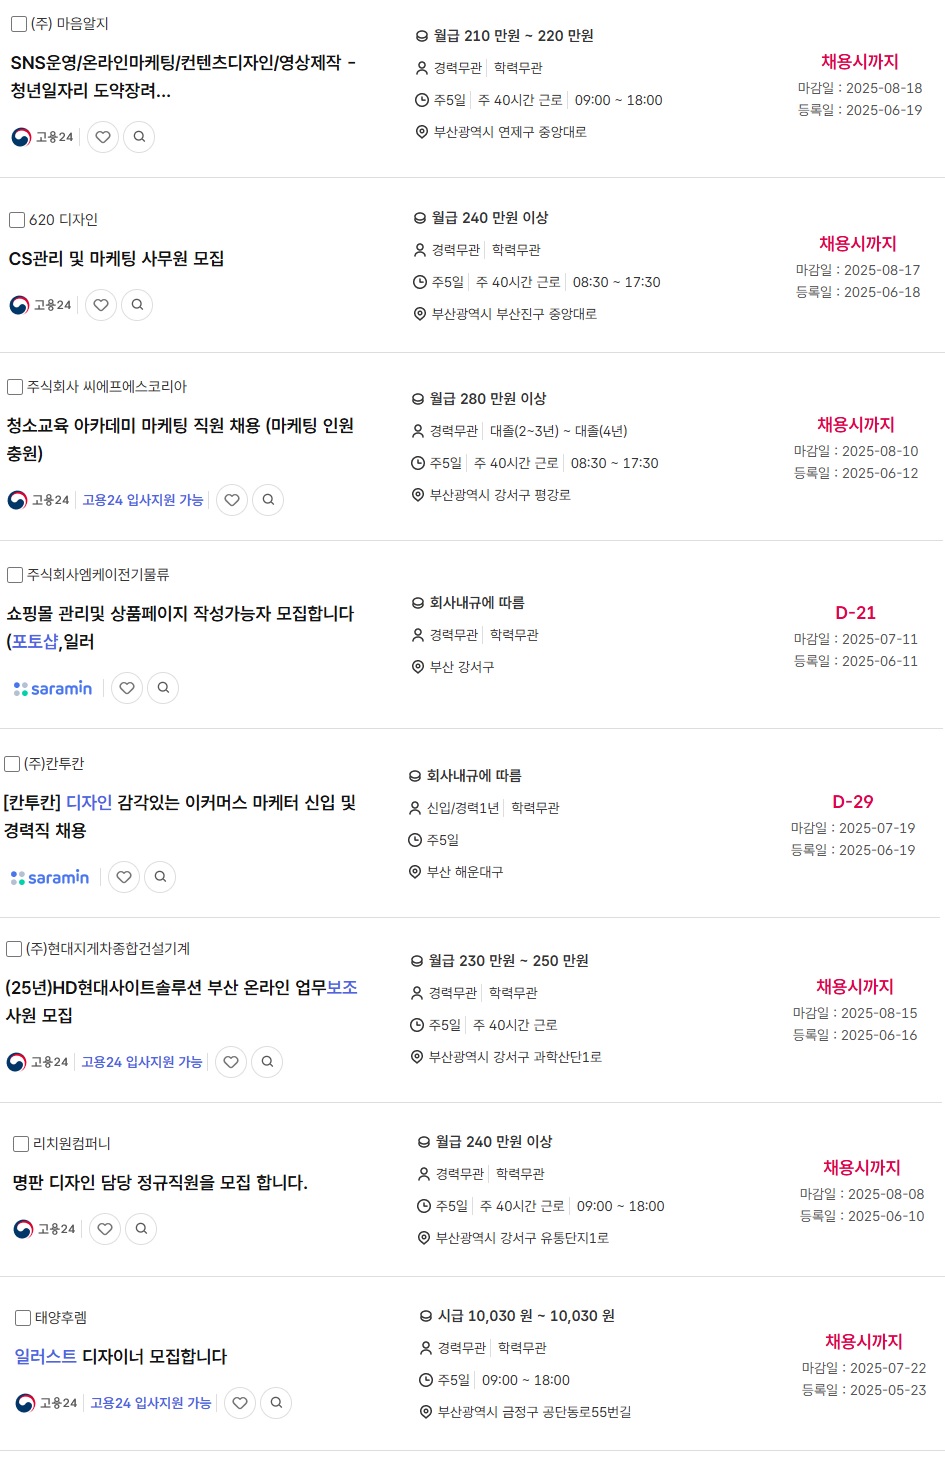Click 고용24 입사지원 가능 on 씨에프에스코리아 listing
Viewport: 945px width, 1465px height.
143,500
